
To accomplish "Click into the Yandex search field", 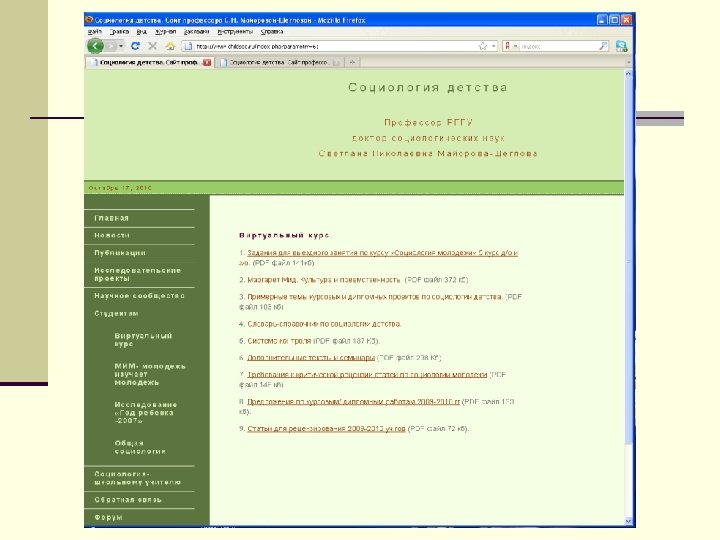I will 558,46.
